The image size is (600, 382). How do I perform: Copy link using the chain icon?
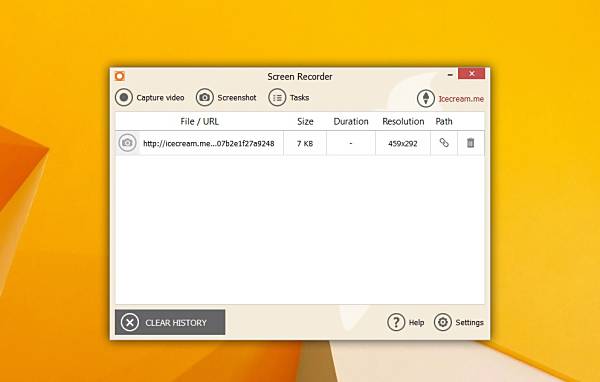tap(444, 143)
